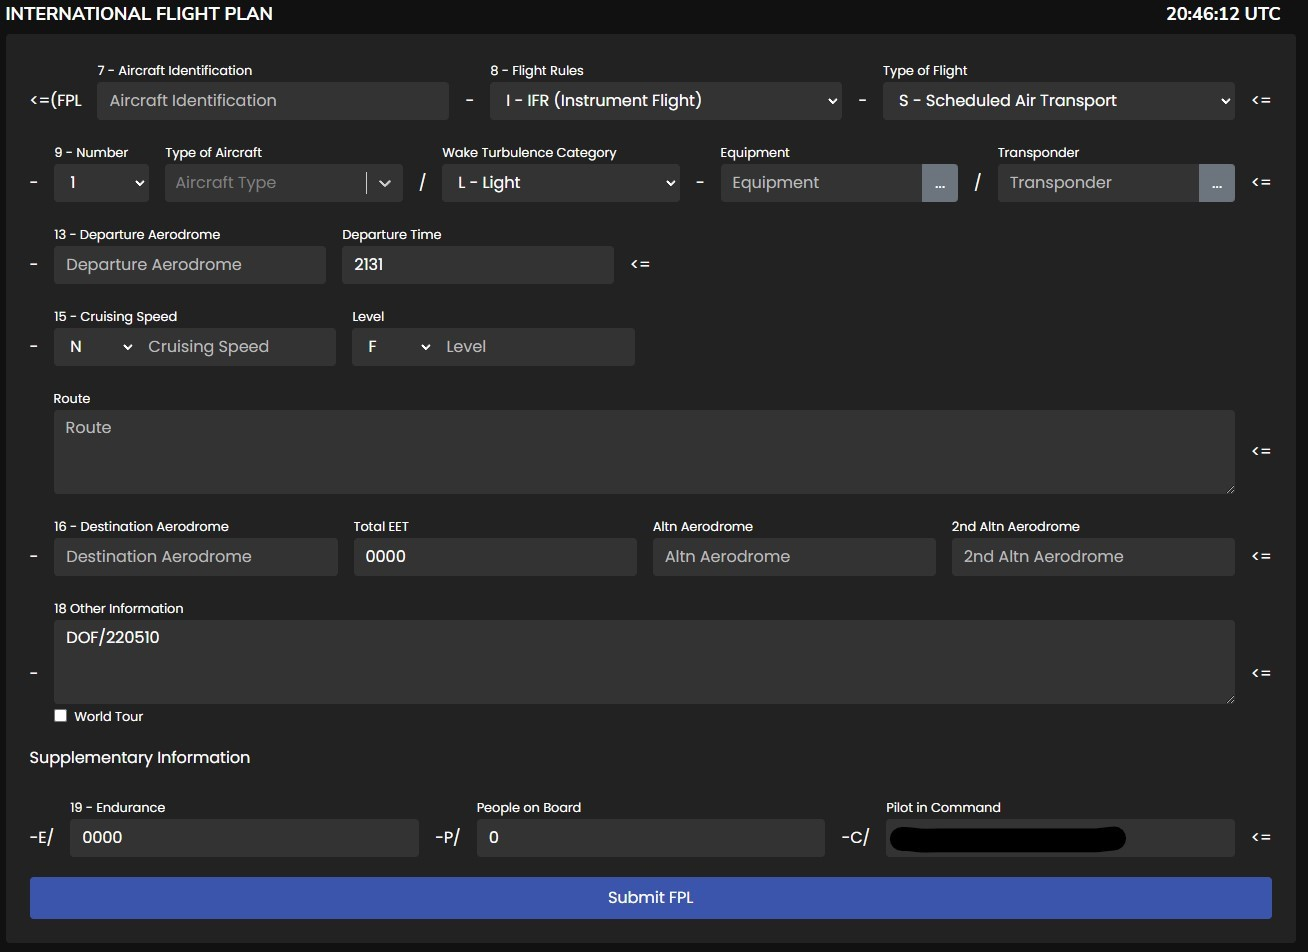Click the Equipment input field
Image resolution: width=1308 pixels, height=952 pixels.
pyautogui.click(x=821, y=183)
